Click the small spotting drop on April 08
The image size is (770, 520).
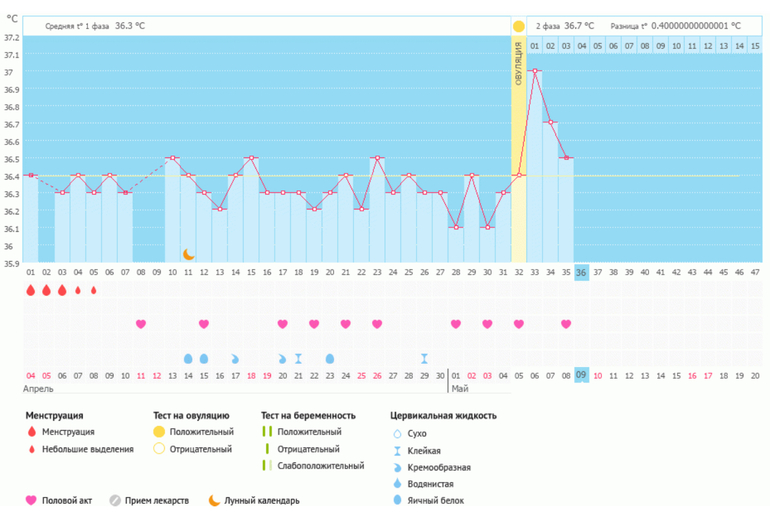pos(94,291)
